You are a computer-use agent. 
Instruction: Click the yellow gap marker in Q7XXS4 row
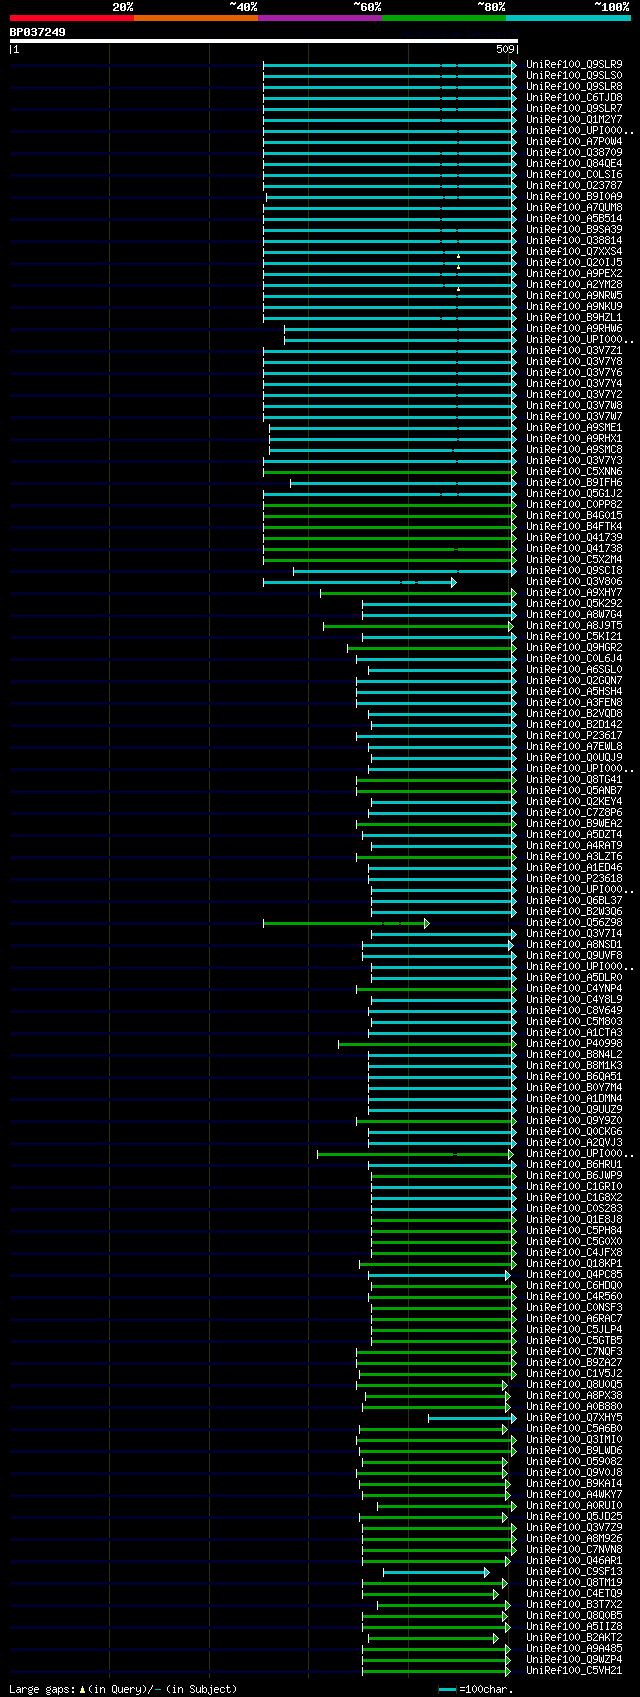pyautogui.click(x=458, y=256)
